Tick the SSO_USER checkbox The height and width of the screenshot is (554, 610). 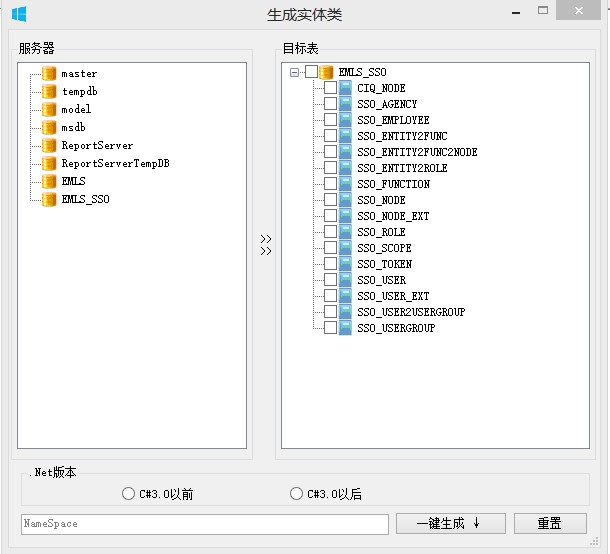click(x=330, y=279)
